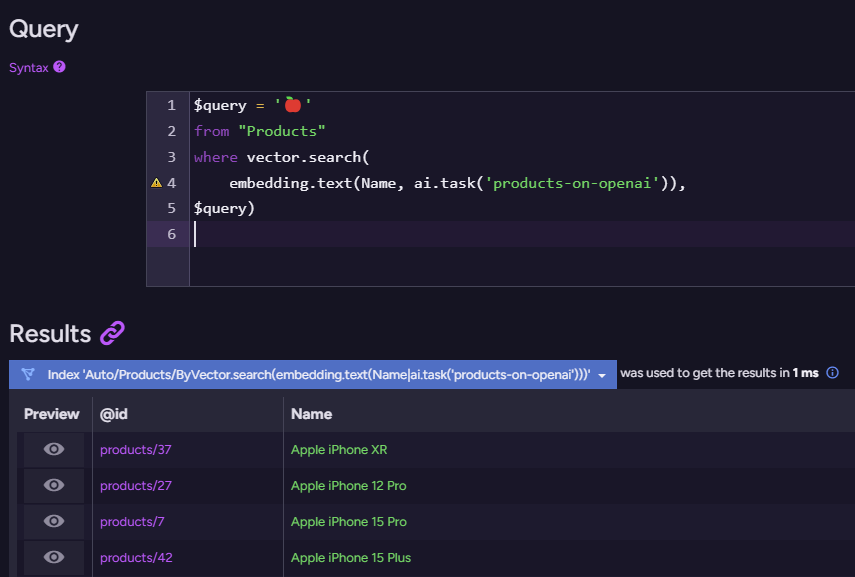Click the Syntax help question mark icon
855x577 pixels.
click(60, 67)
